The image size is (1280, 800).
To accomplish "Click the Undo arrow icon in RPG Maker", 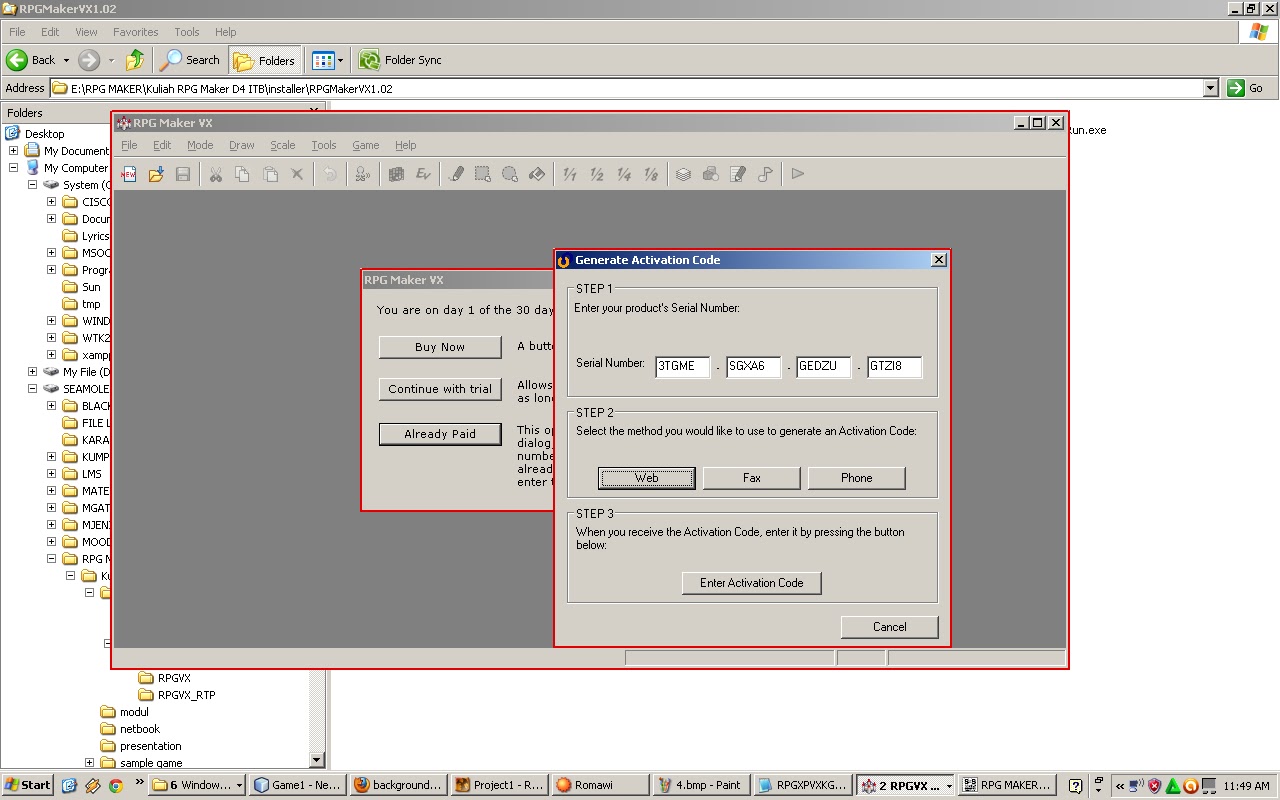I will pos(329,174).
